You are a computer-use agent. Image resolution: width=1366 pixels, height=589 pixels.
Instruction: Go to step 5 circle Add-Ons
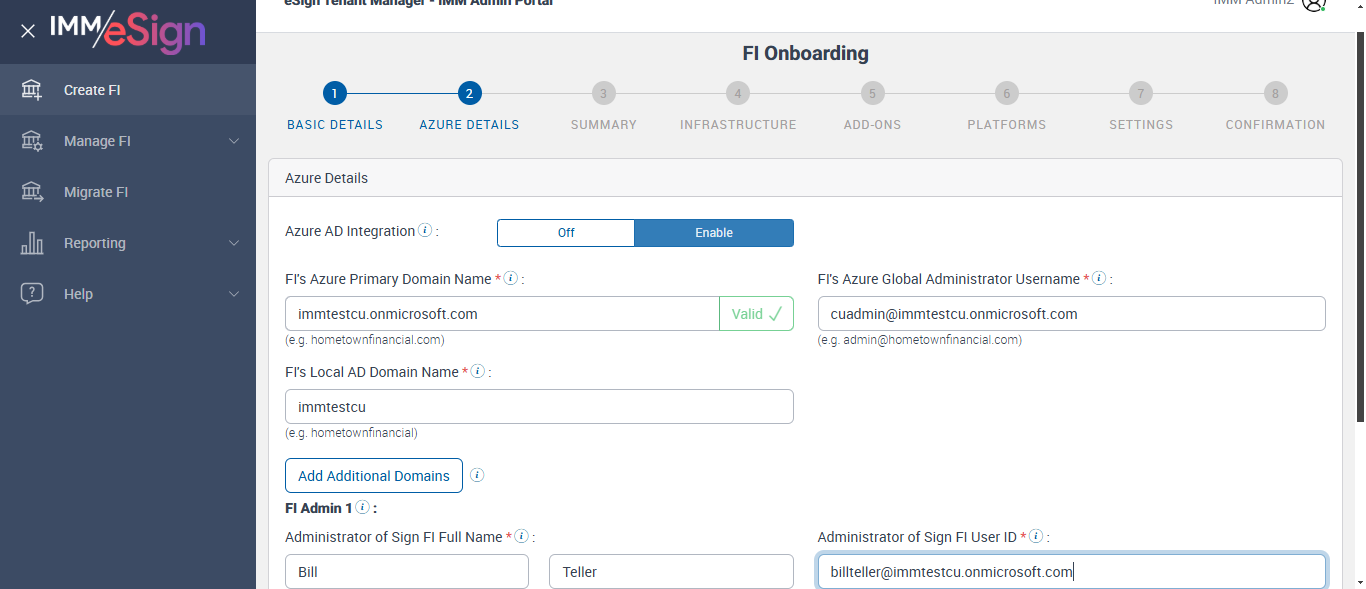point(872,94)
